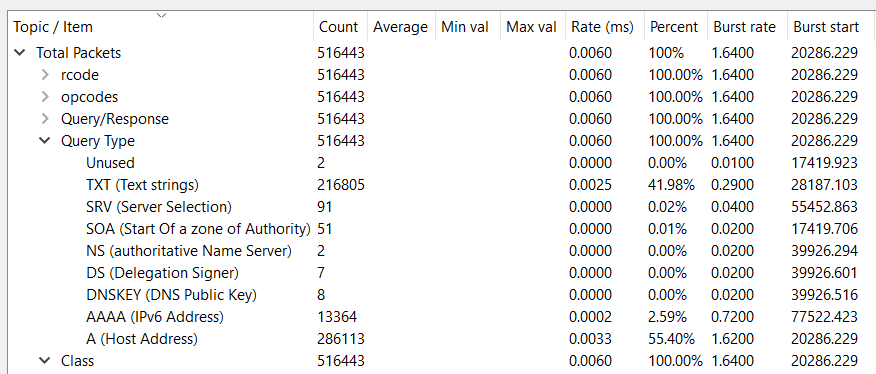
Task: Click rate value 0.0025 for TXT
Action: pyautogui.click(x=591, y=185)
